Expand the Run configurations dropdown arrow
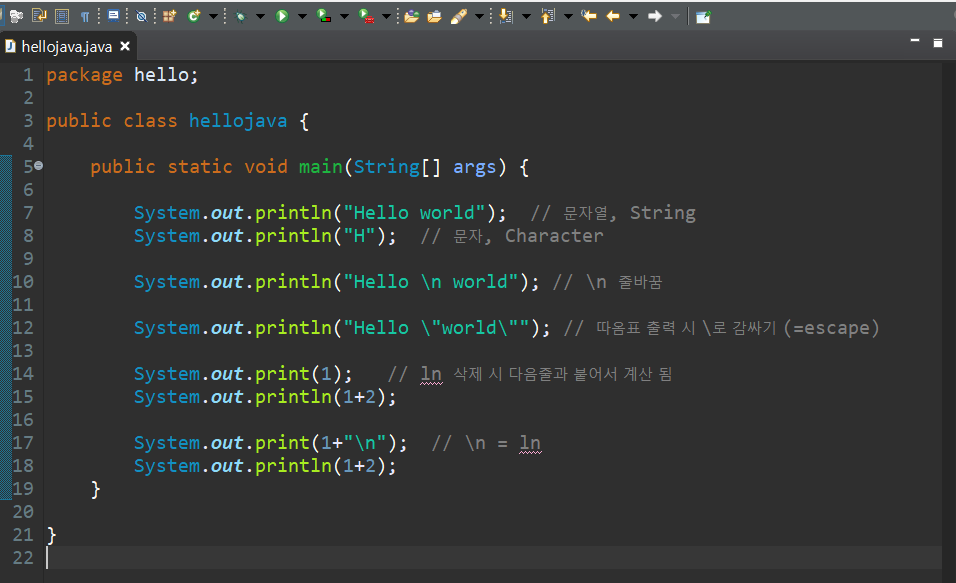The image size is (956, 583). tap(302, 16)
